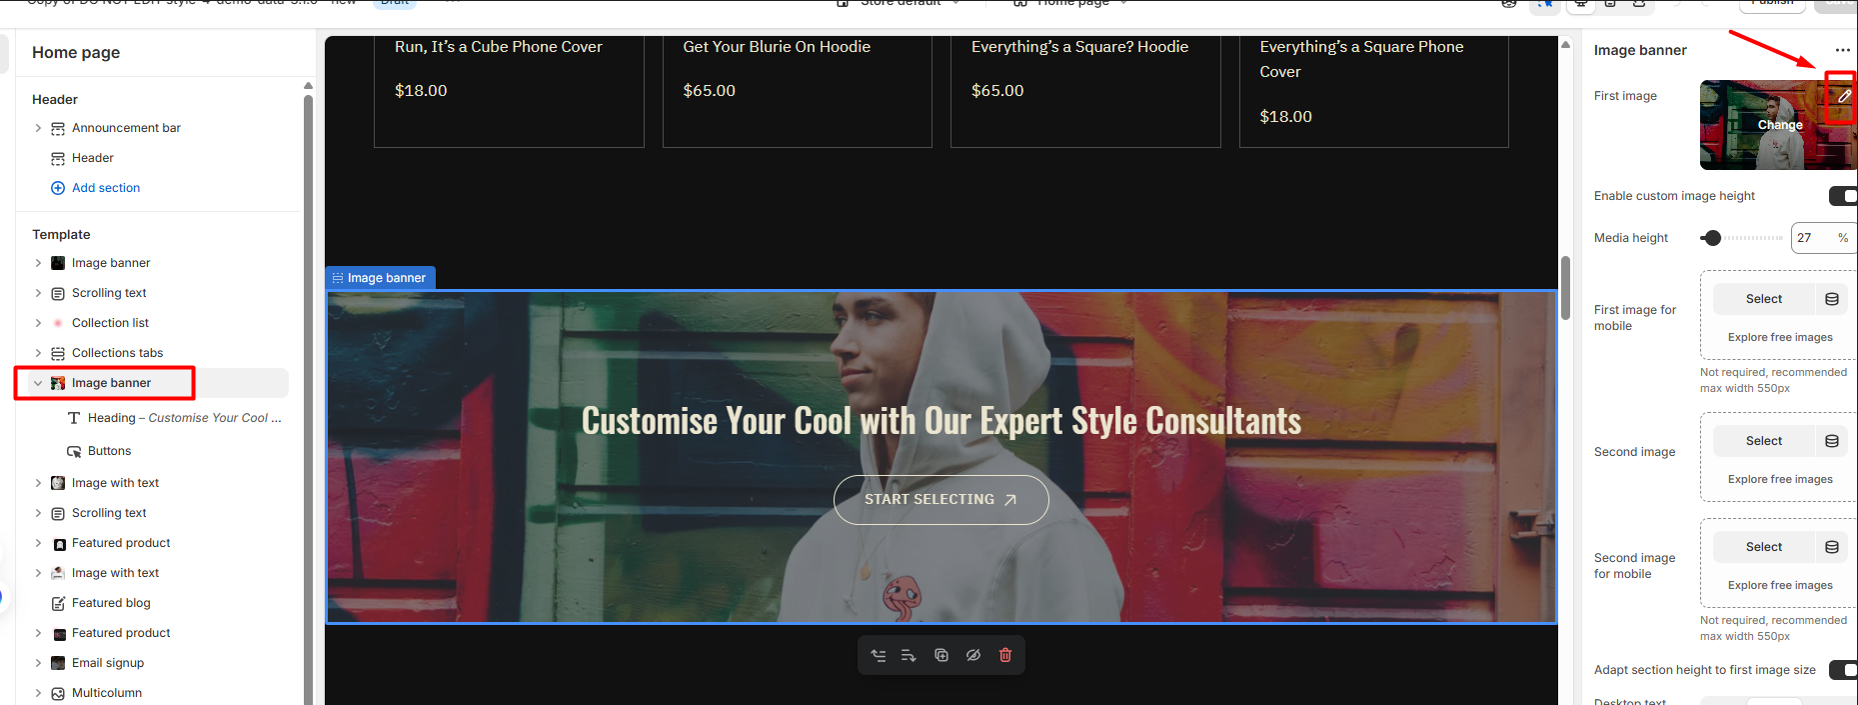Viewport: 1858px width, 705px height.
Task: Move the Image banner section down
Action: pos(909,656)
